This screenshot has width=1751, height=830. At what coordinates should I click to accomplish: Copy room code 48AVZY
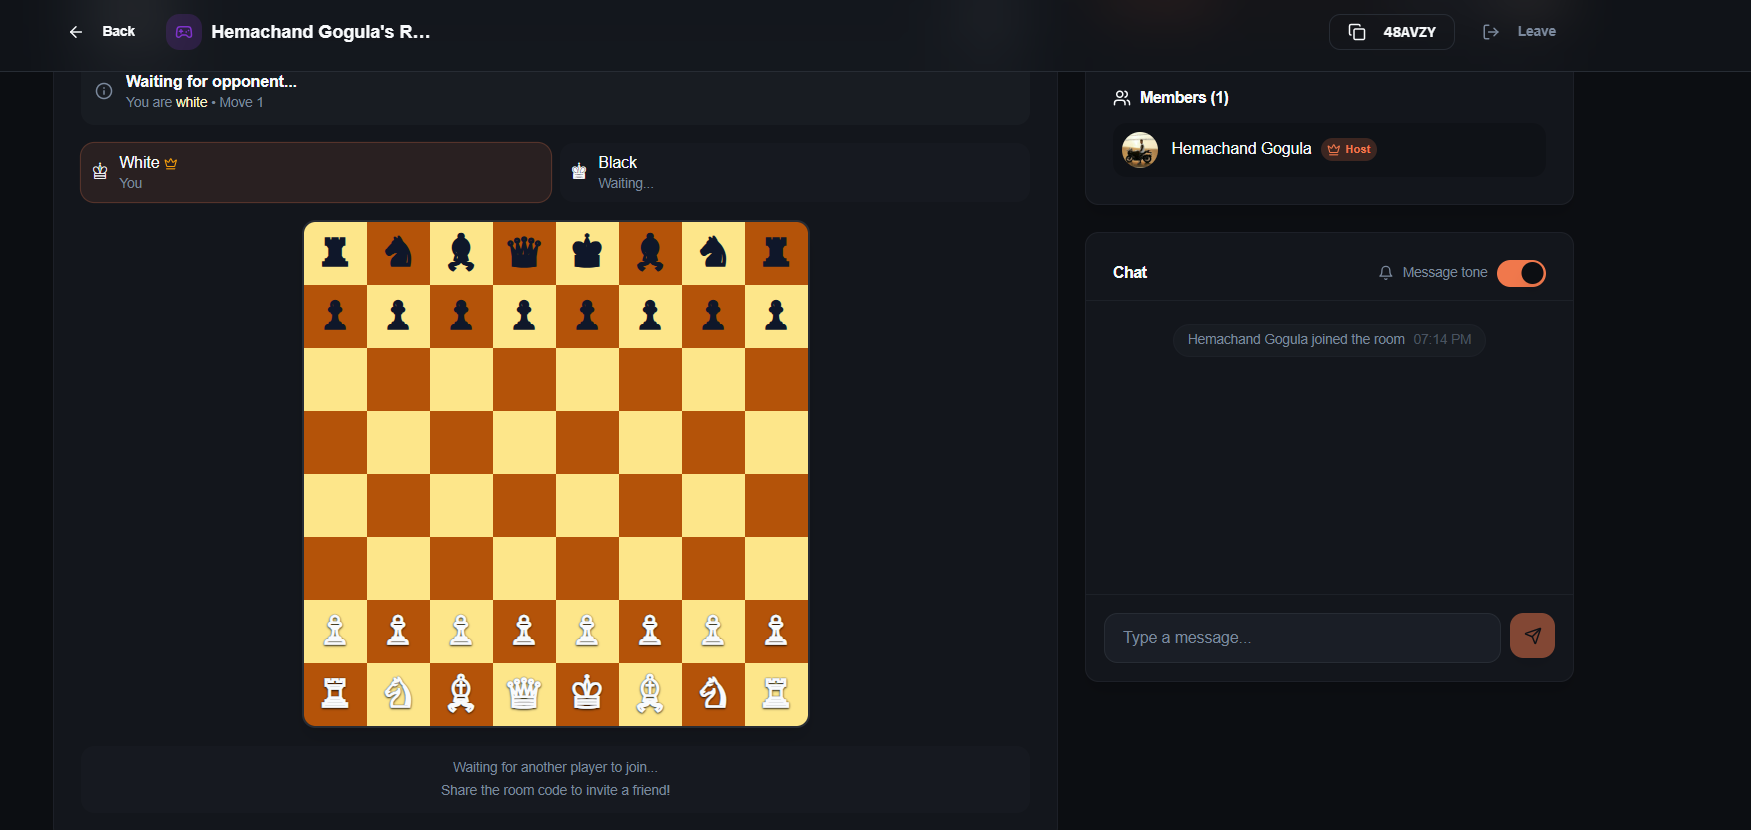(1391, 32)
